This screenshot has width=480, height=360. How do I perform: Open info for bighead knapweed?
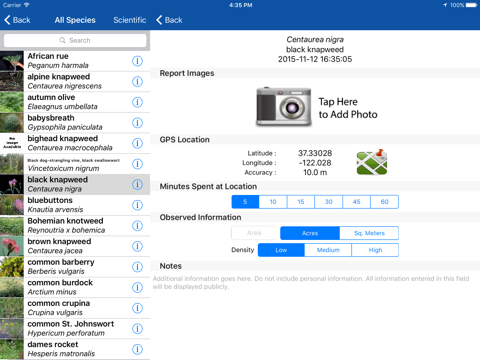(x=137, y=143)
